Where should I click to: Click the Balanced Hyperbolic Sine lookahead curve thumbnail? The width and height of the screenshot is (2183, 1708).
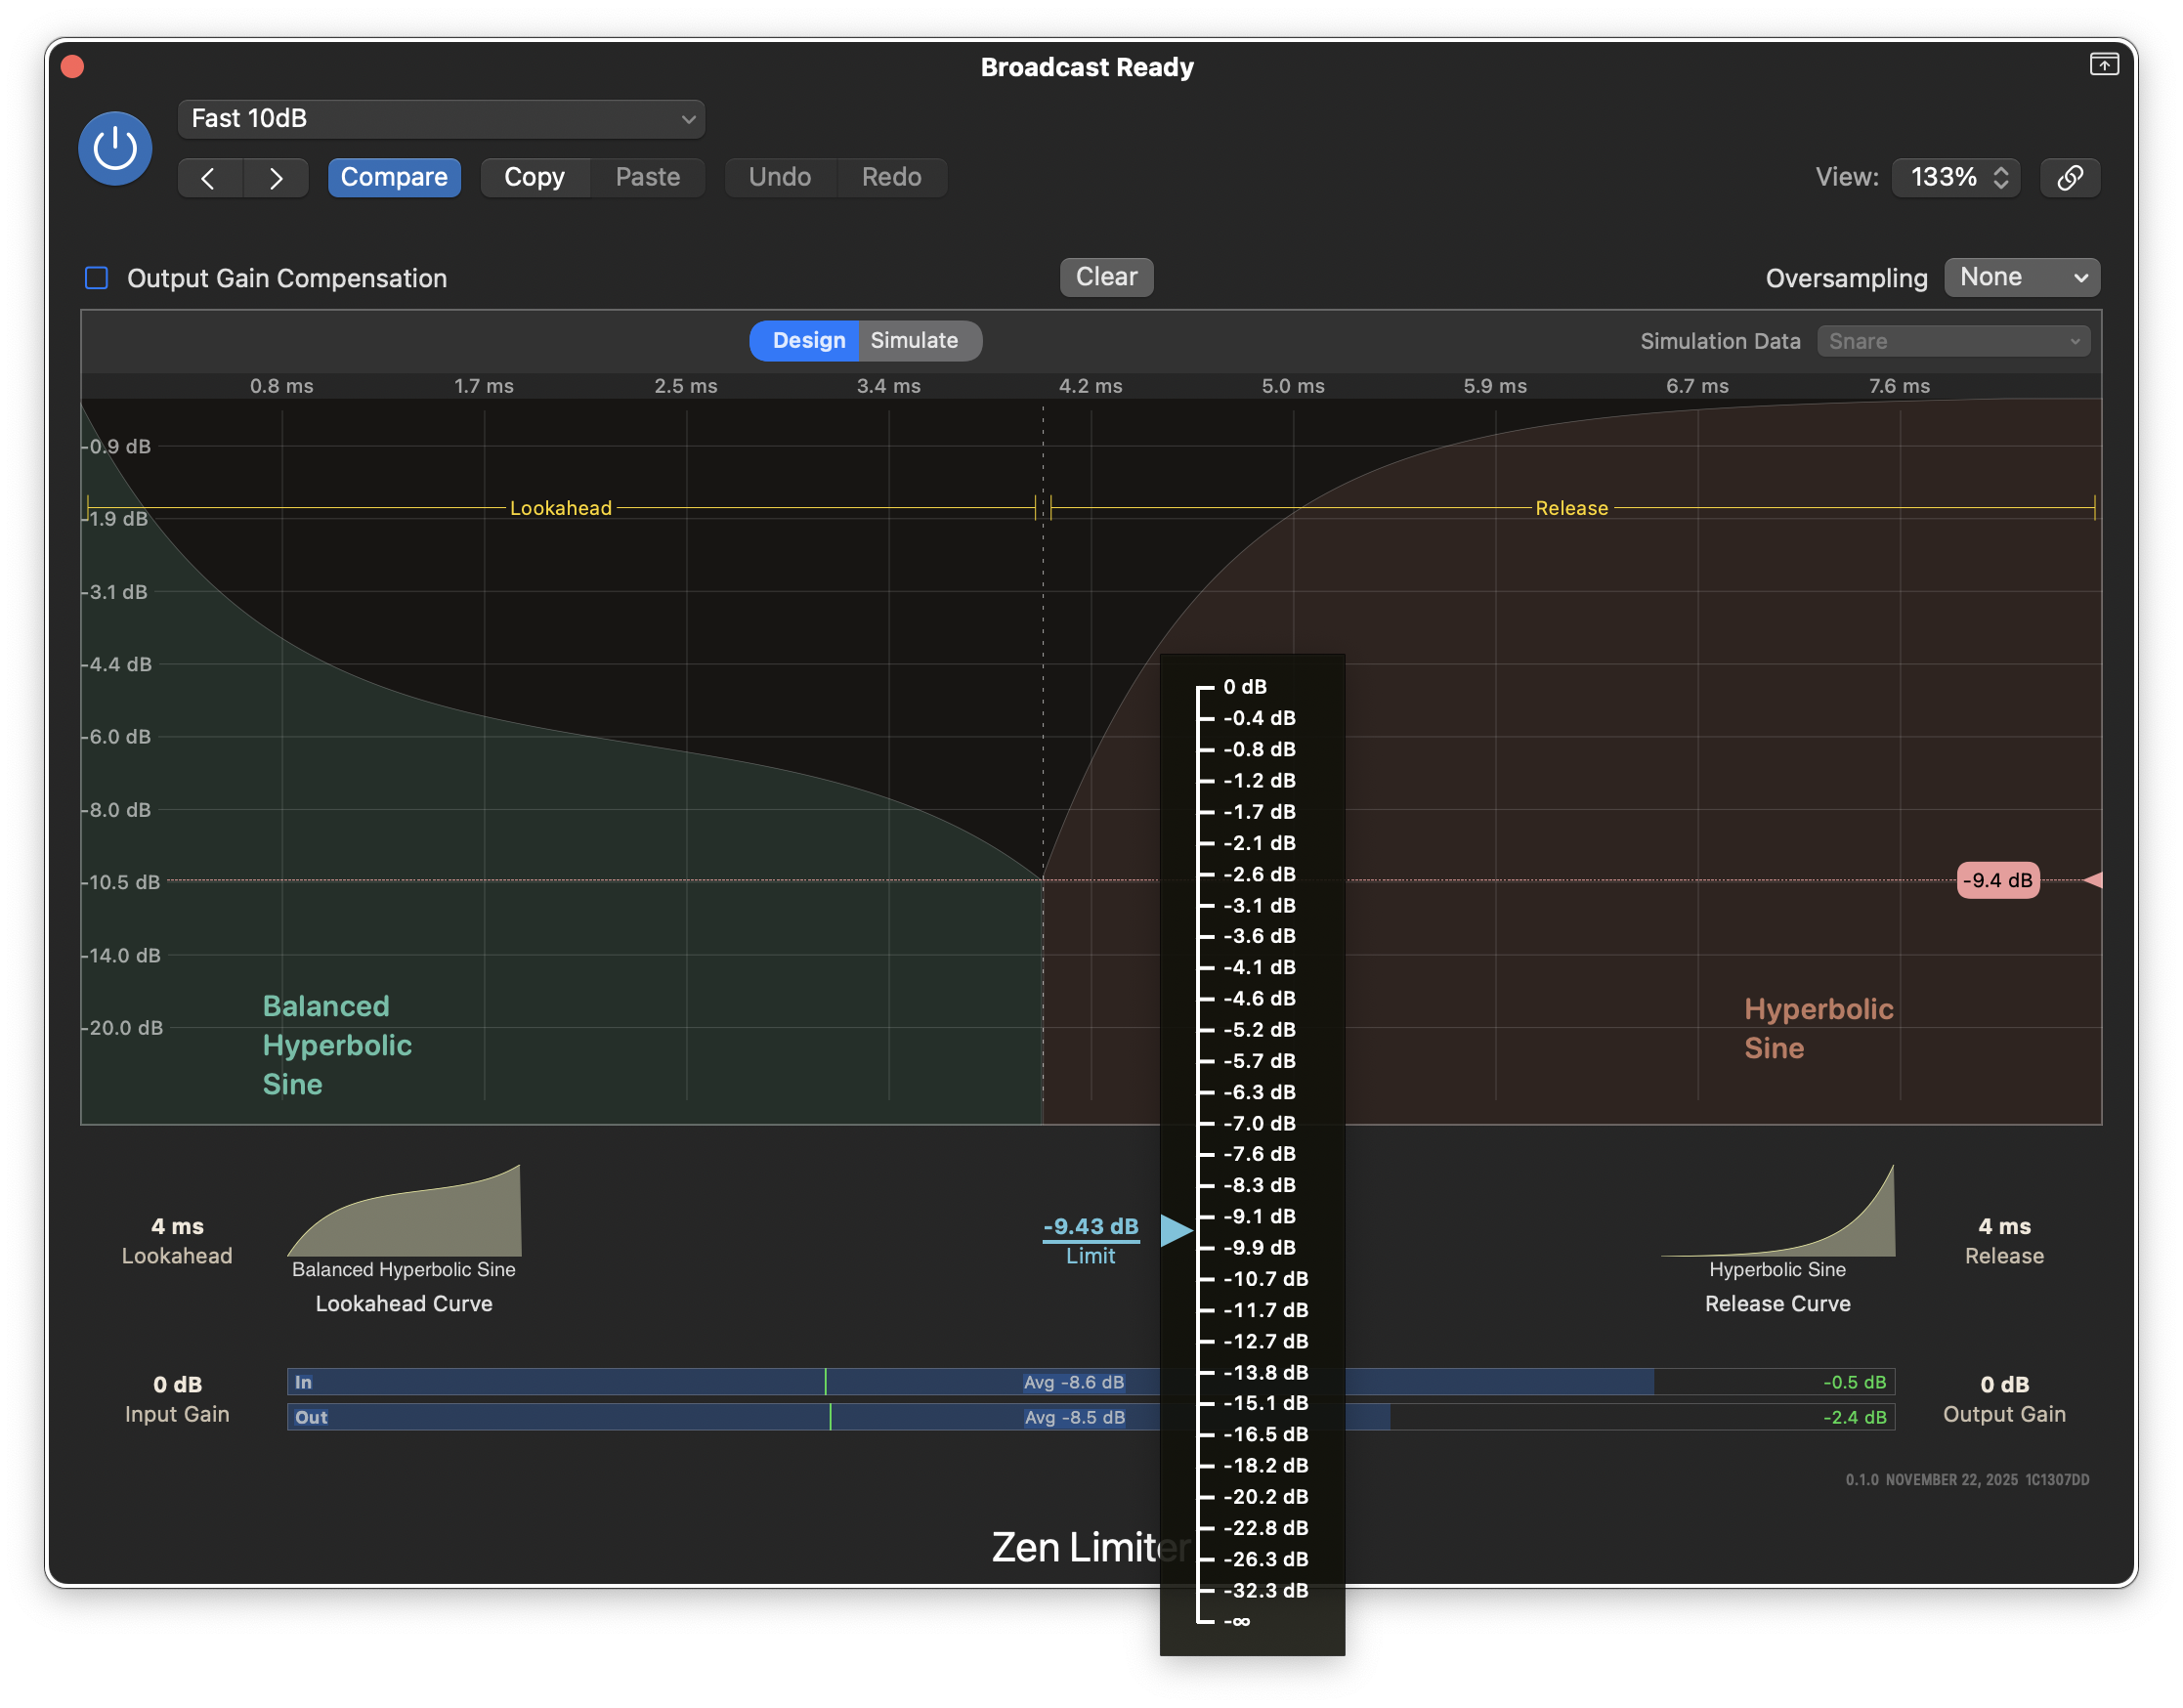coord(405,1212)
